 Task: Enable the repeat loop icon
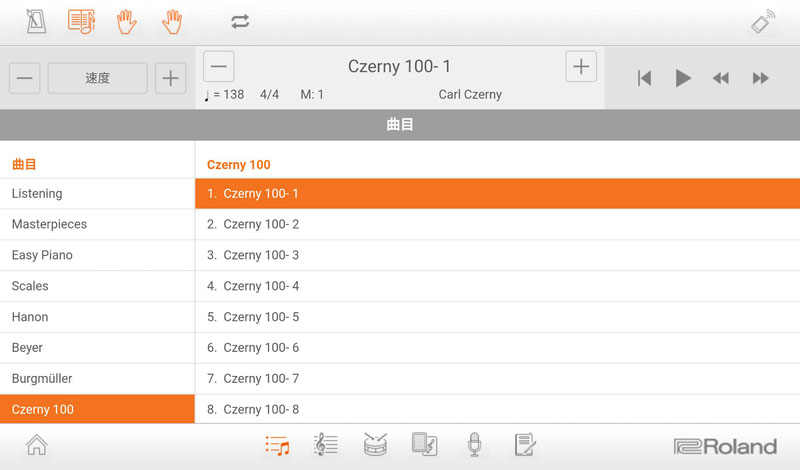240,21
